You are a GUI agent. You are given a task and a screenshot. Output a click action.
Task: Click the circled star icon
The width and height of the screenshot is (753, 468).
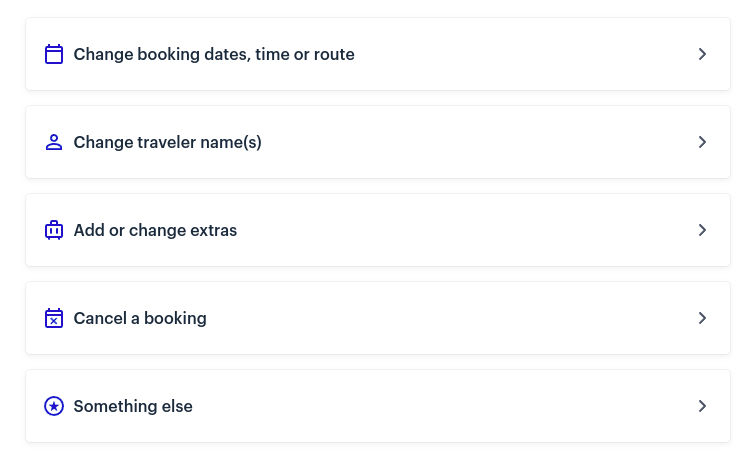click(x=54, y=406)
